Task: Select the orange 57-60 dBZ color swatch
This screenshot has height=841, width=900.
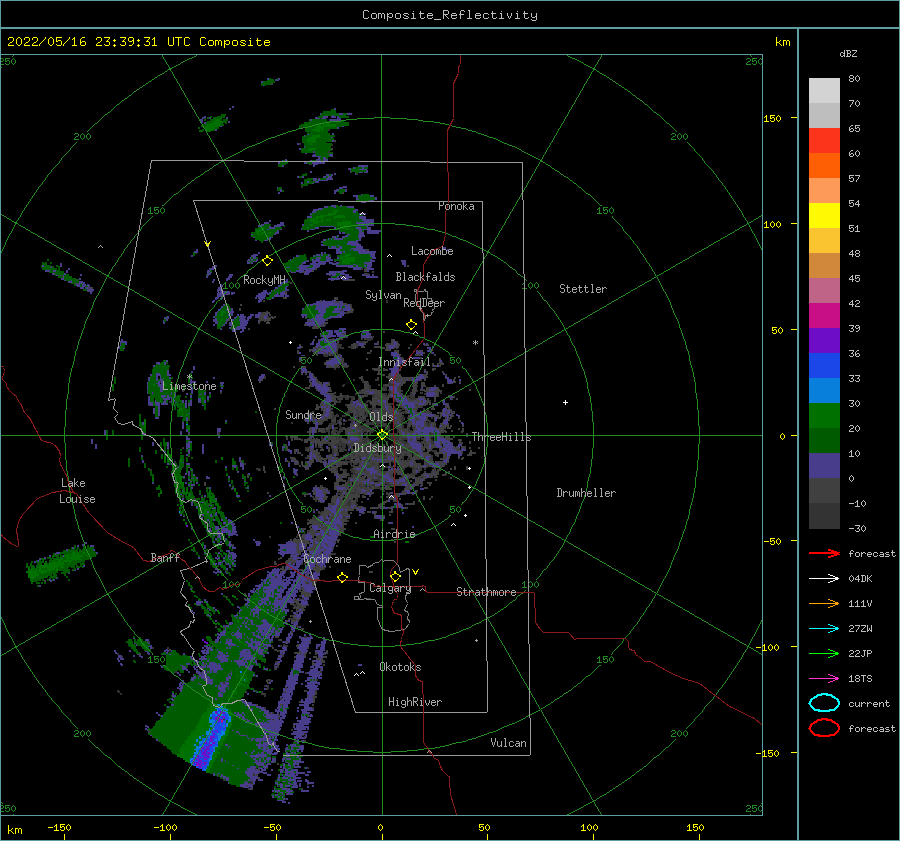Action: pyautogui.click(x=824, y=166)
